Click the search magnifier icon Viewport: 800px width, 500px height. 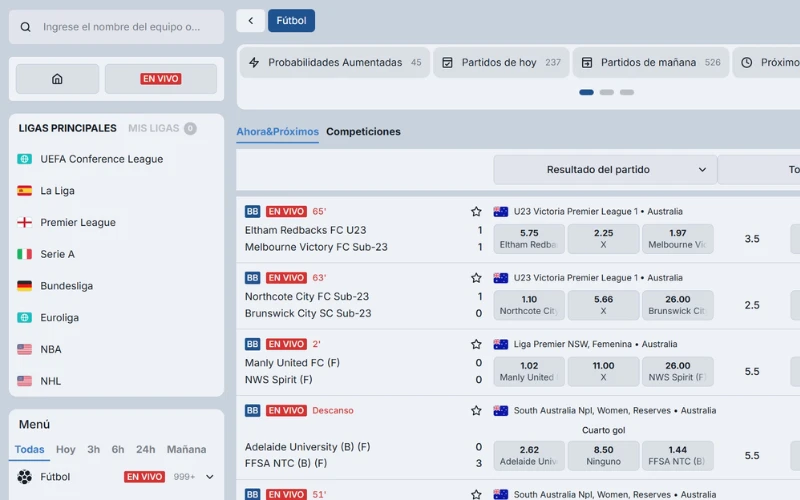pos(26,27)
